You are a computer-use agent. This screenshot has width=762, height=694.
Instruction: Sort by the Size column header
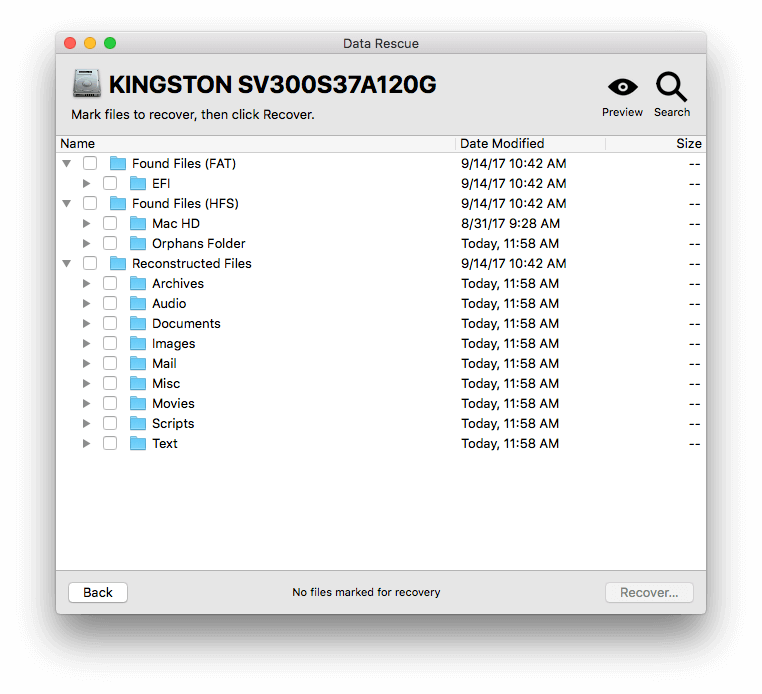(656, 143)
